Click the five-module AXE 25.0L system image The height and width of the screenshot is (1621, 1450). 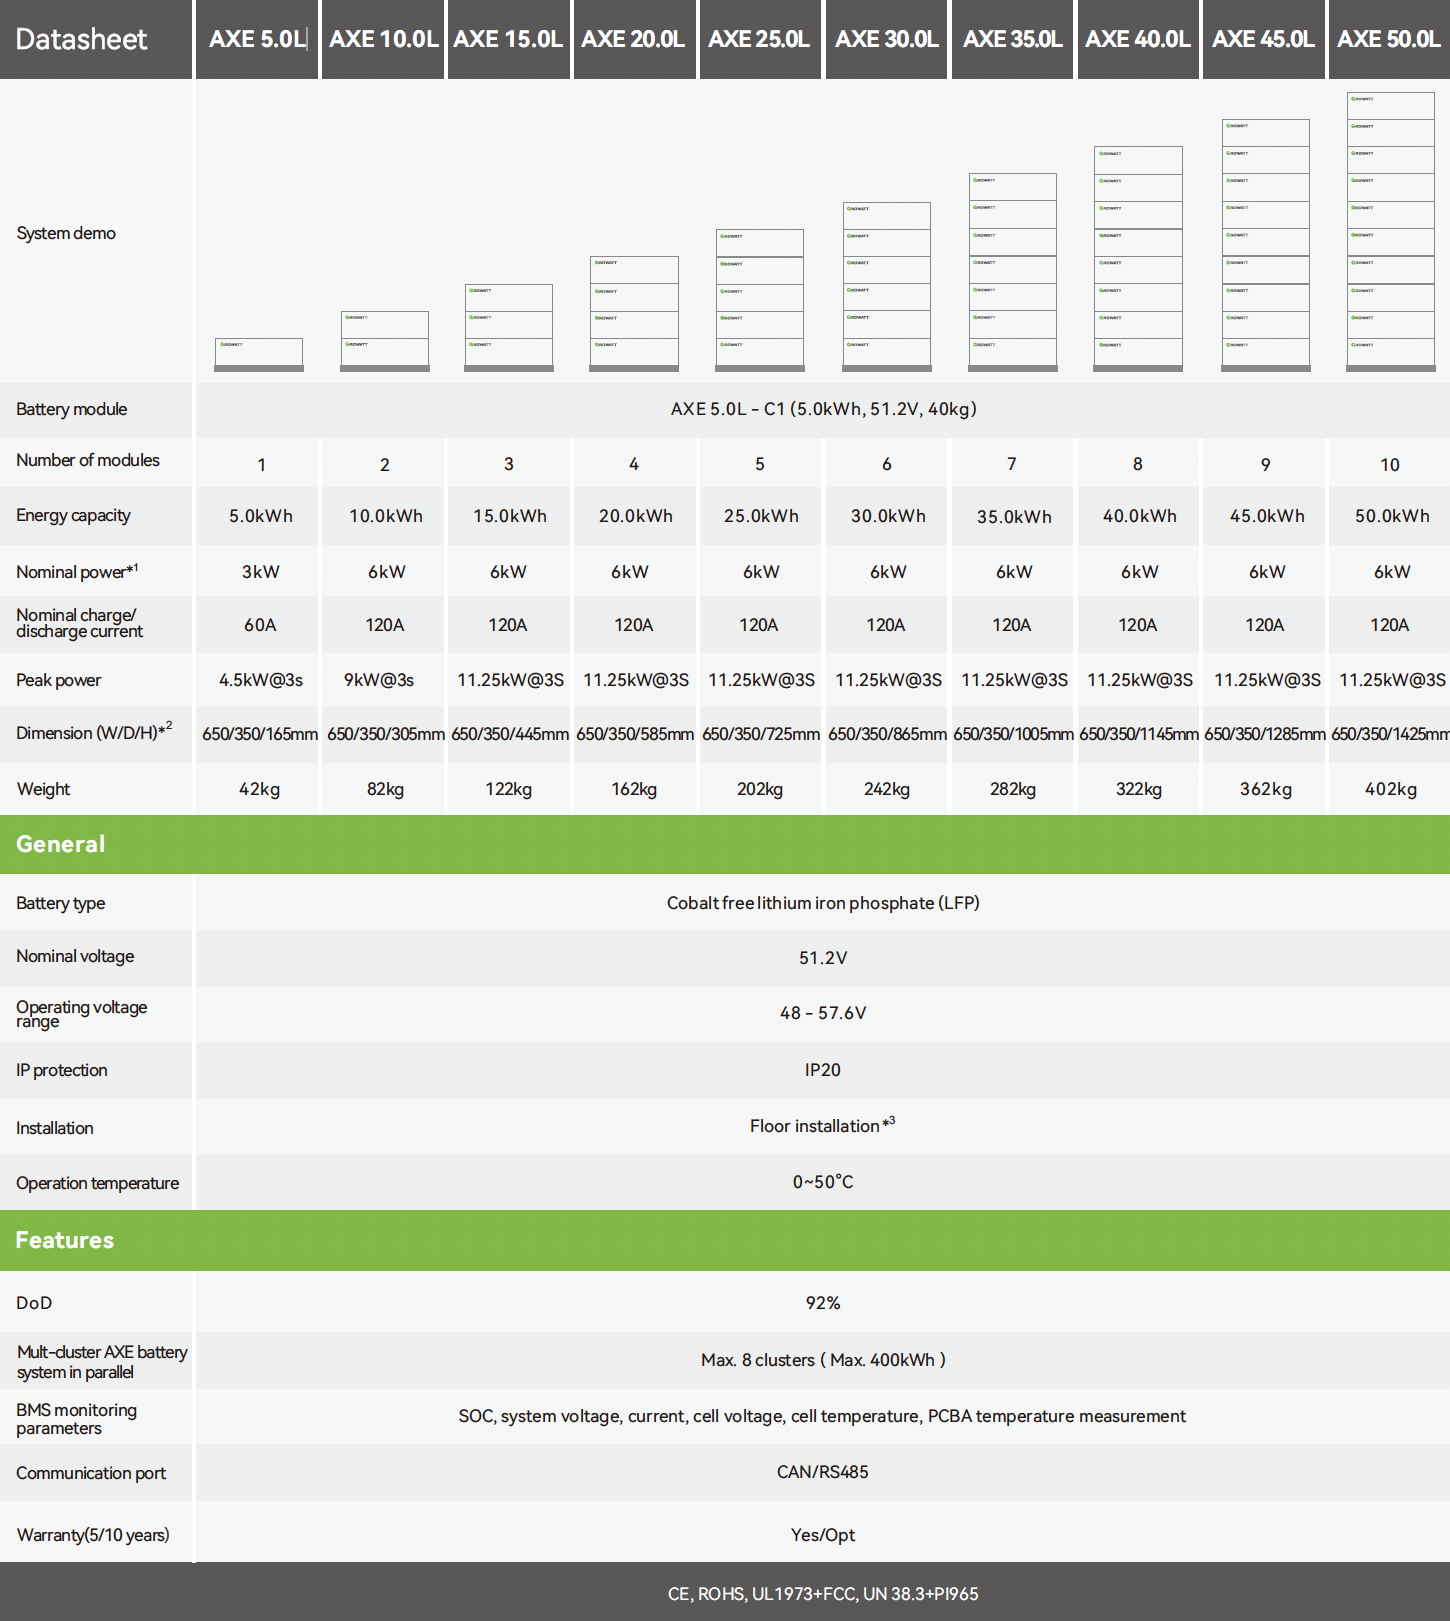[760, 300]
